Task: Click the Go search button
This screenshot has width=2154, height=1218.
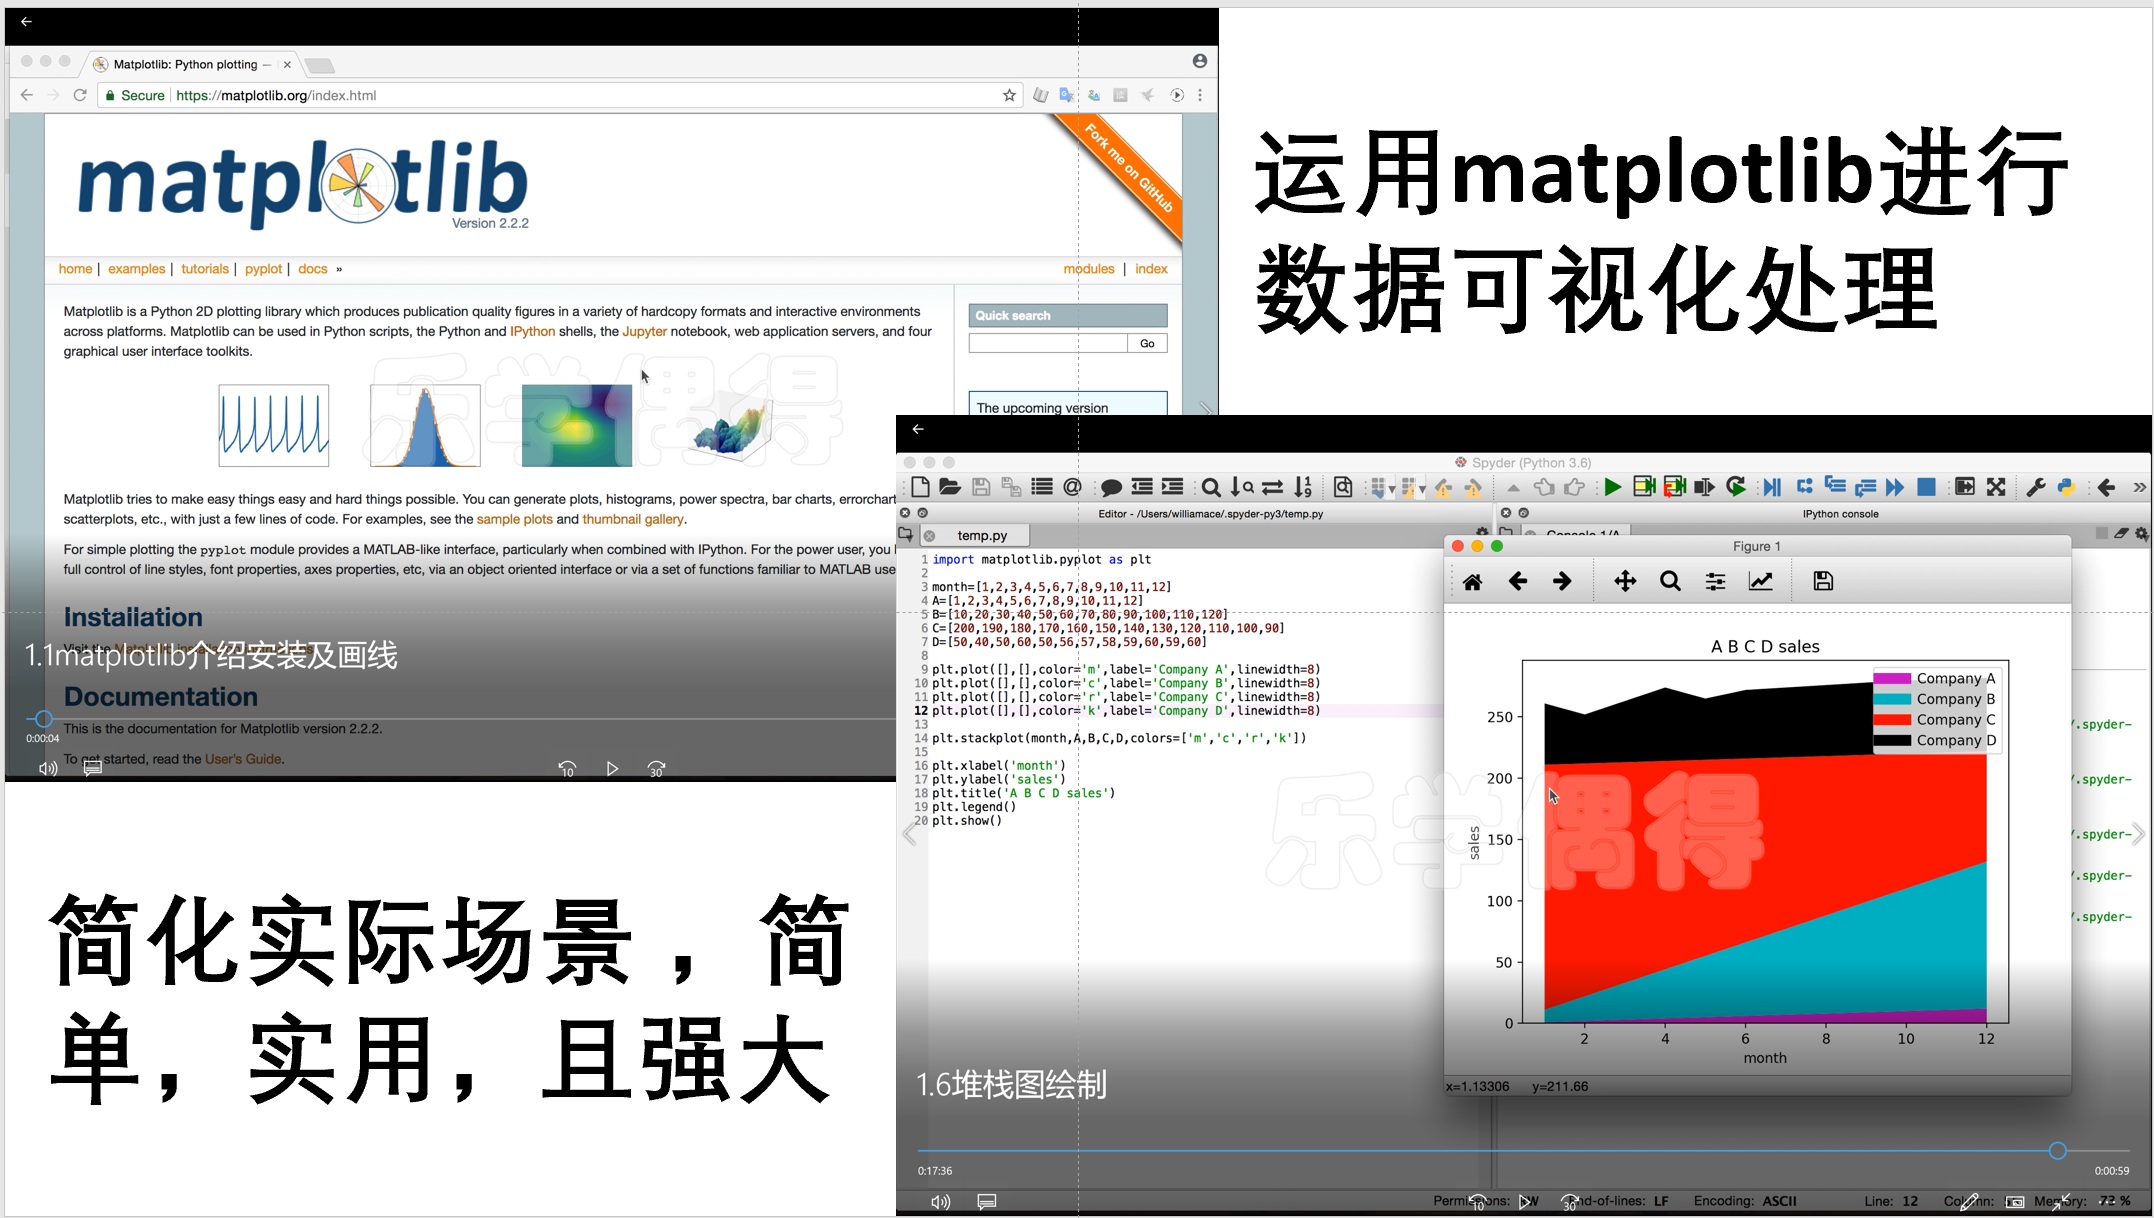Action: pyautogui.click(x=1147, y=343)
